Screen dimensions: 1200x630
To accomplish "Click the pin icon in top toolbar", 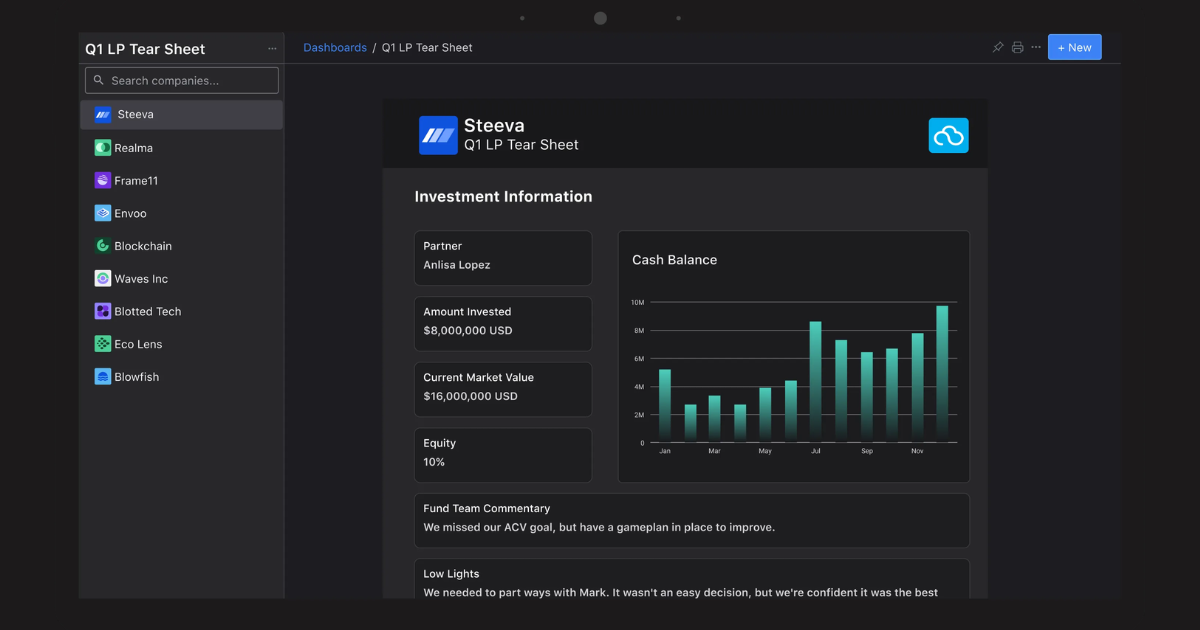I will tap(997, 47).
